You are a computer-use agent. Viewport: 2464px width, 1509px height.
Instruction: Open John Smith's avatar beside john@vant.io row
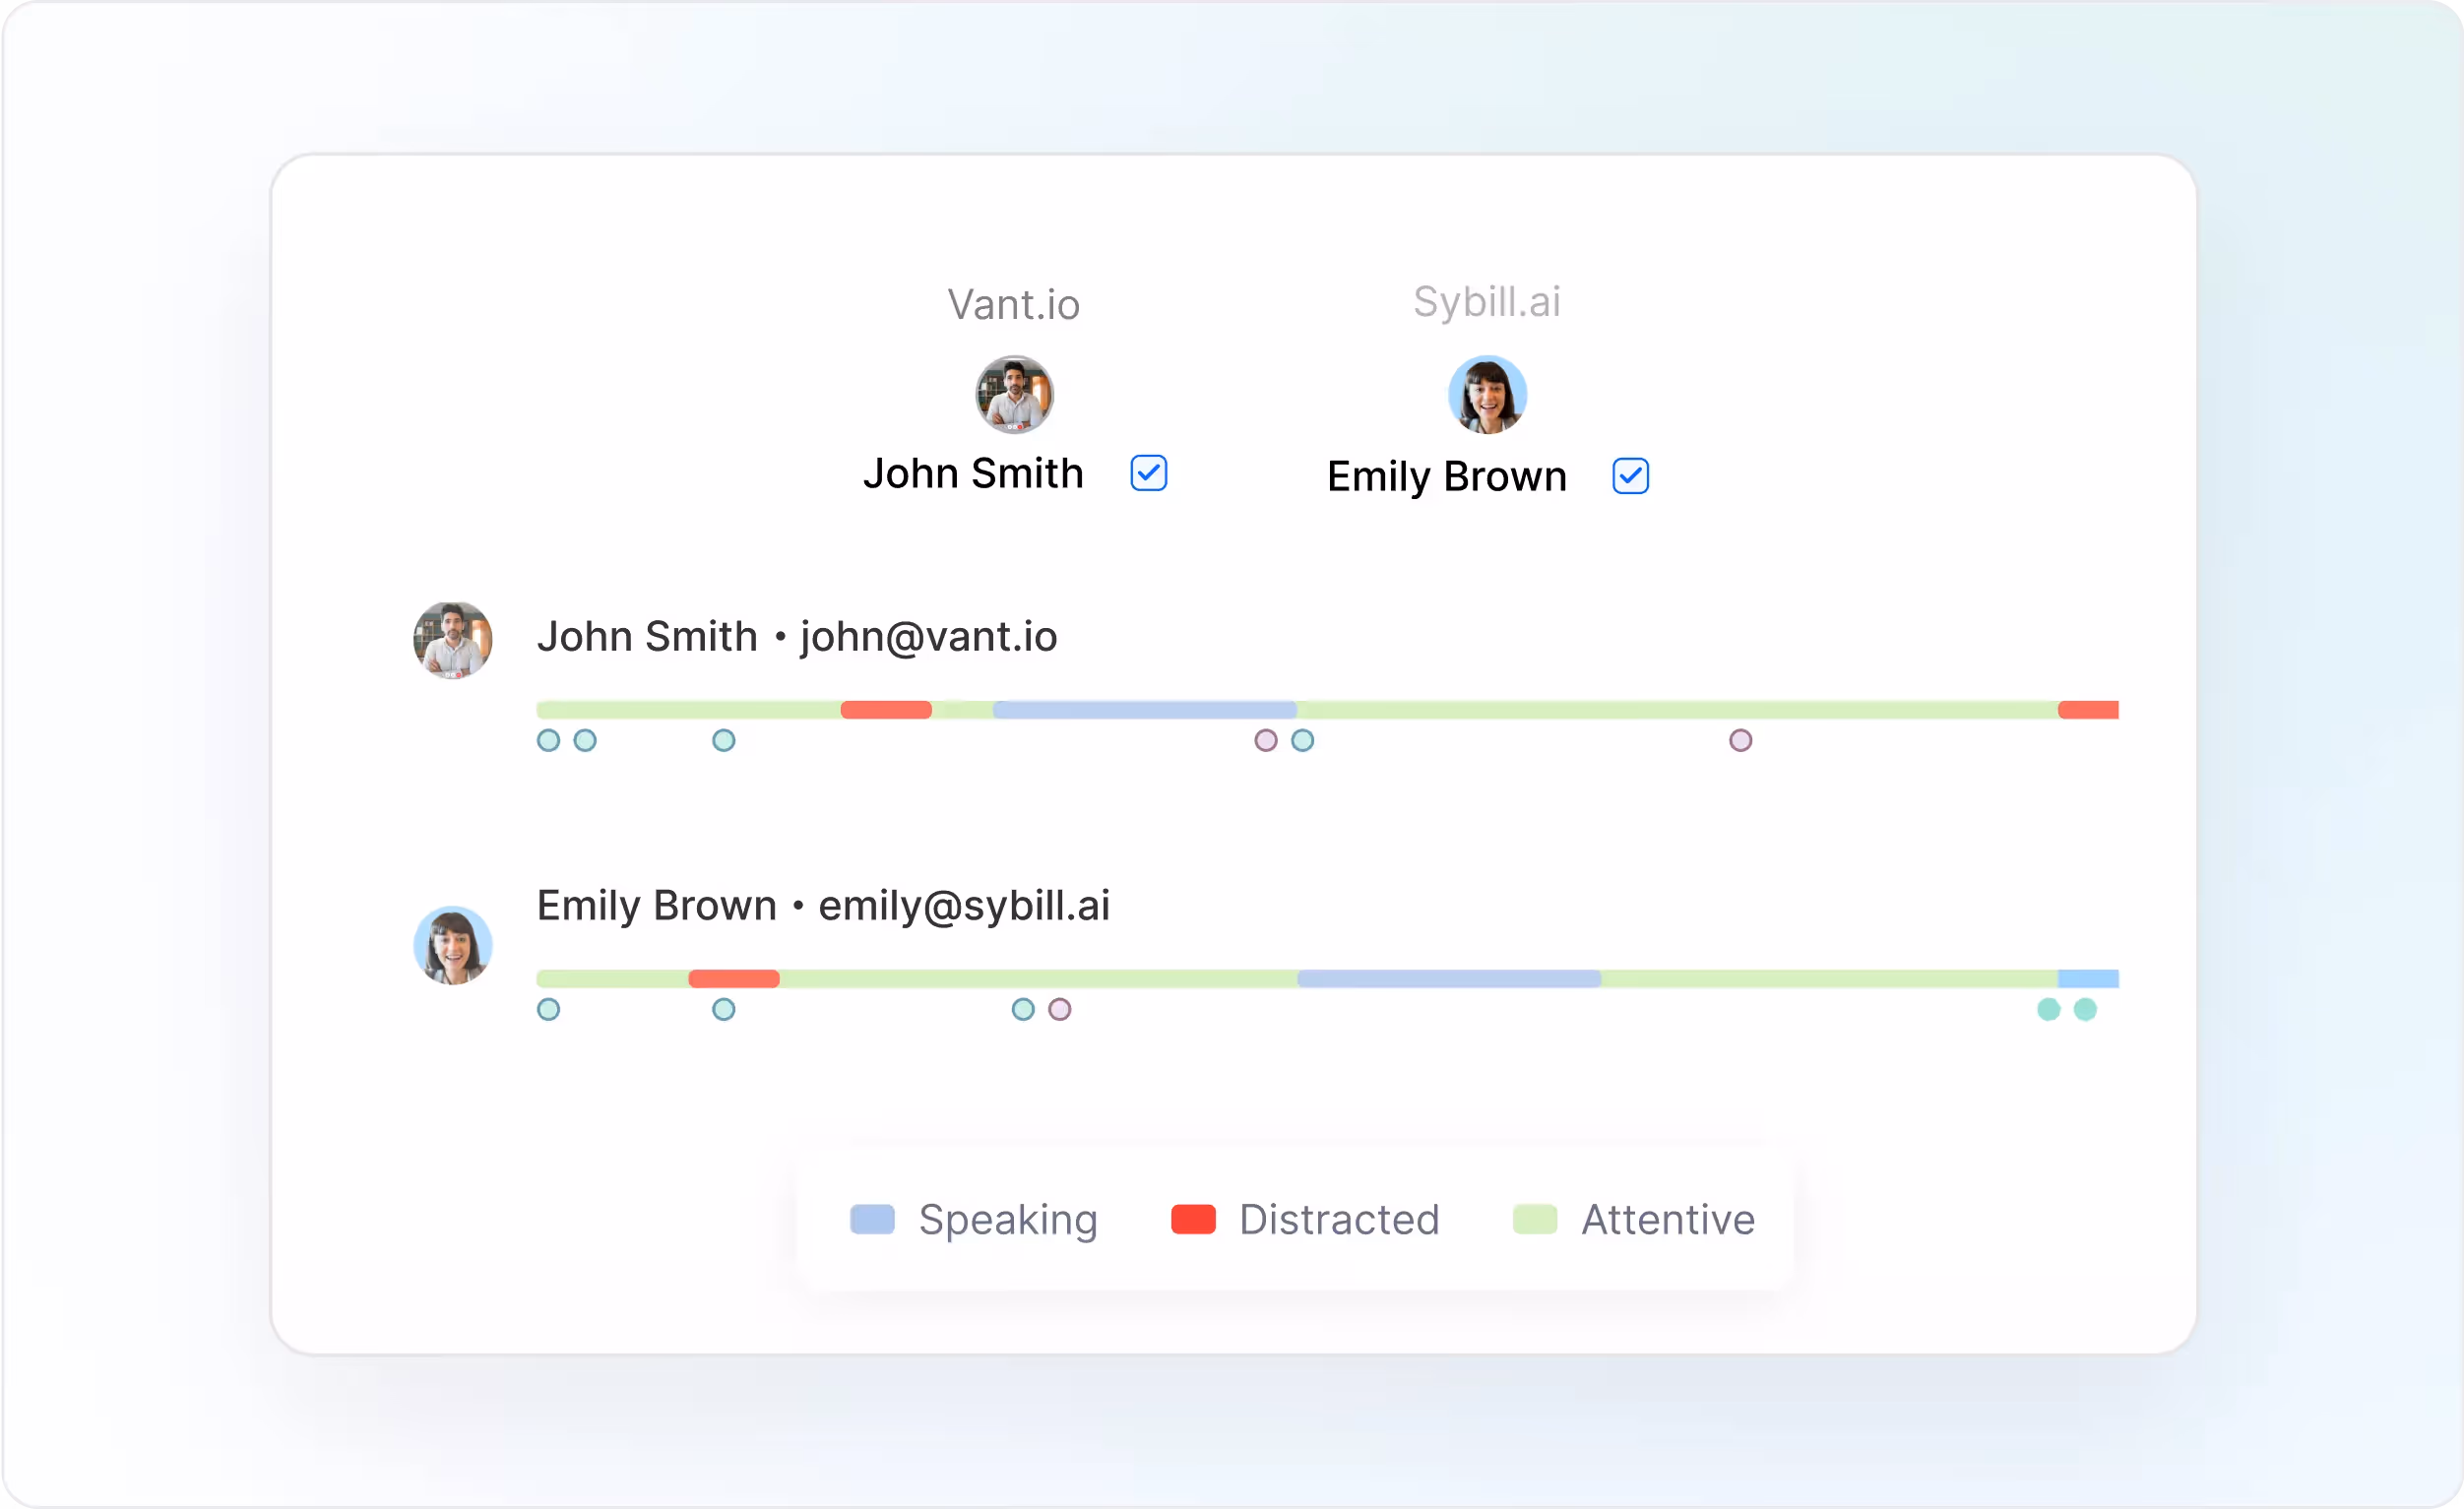click(452, 640)
